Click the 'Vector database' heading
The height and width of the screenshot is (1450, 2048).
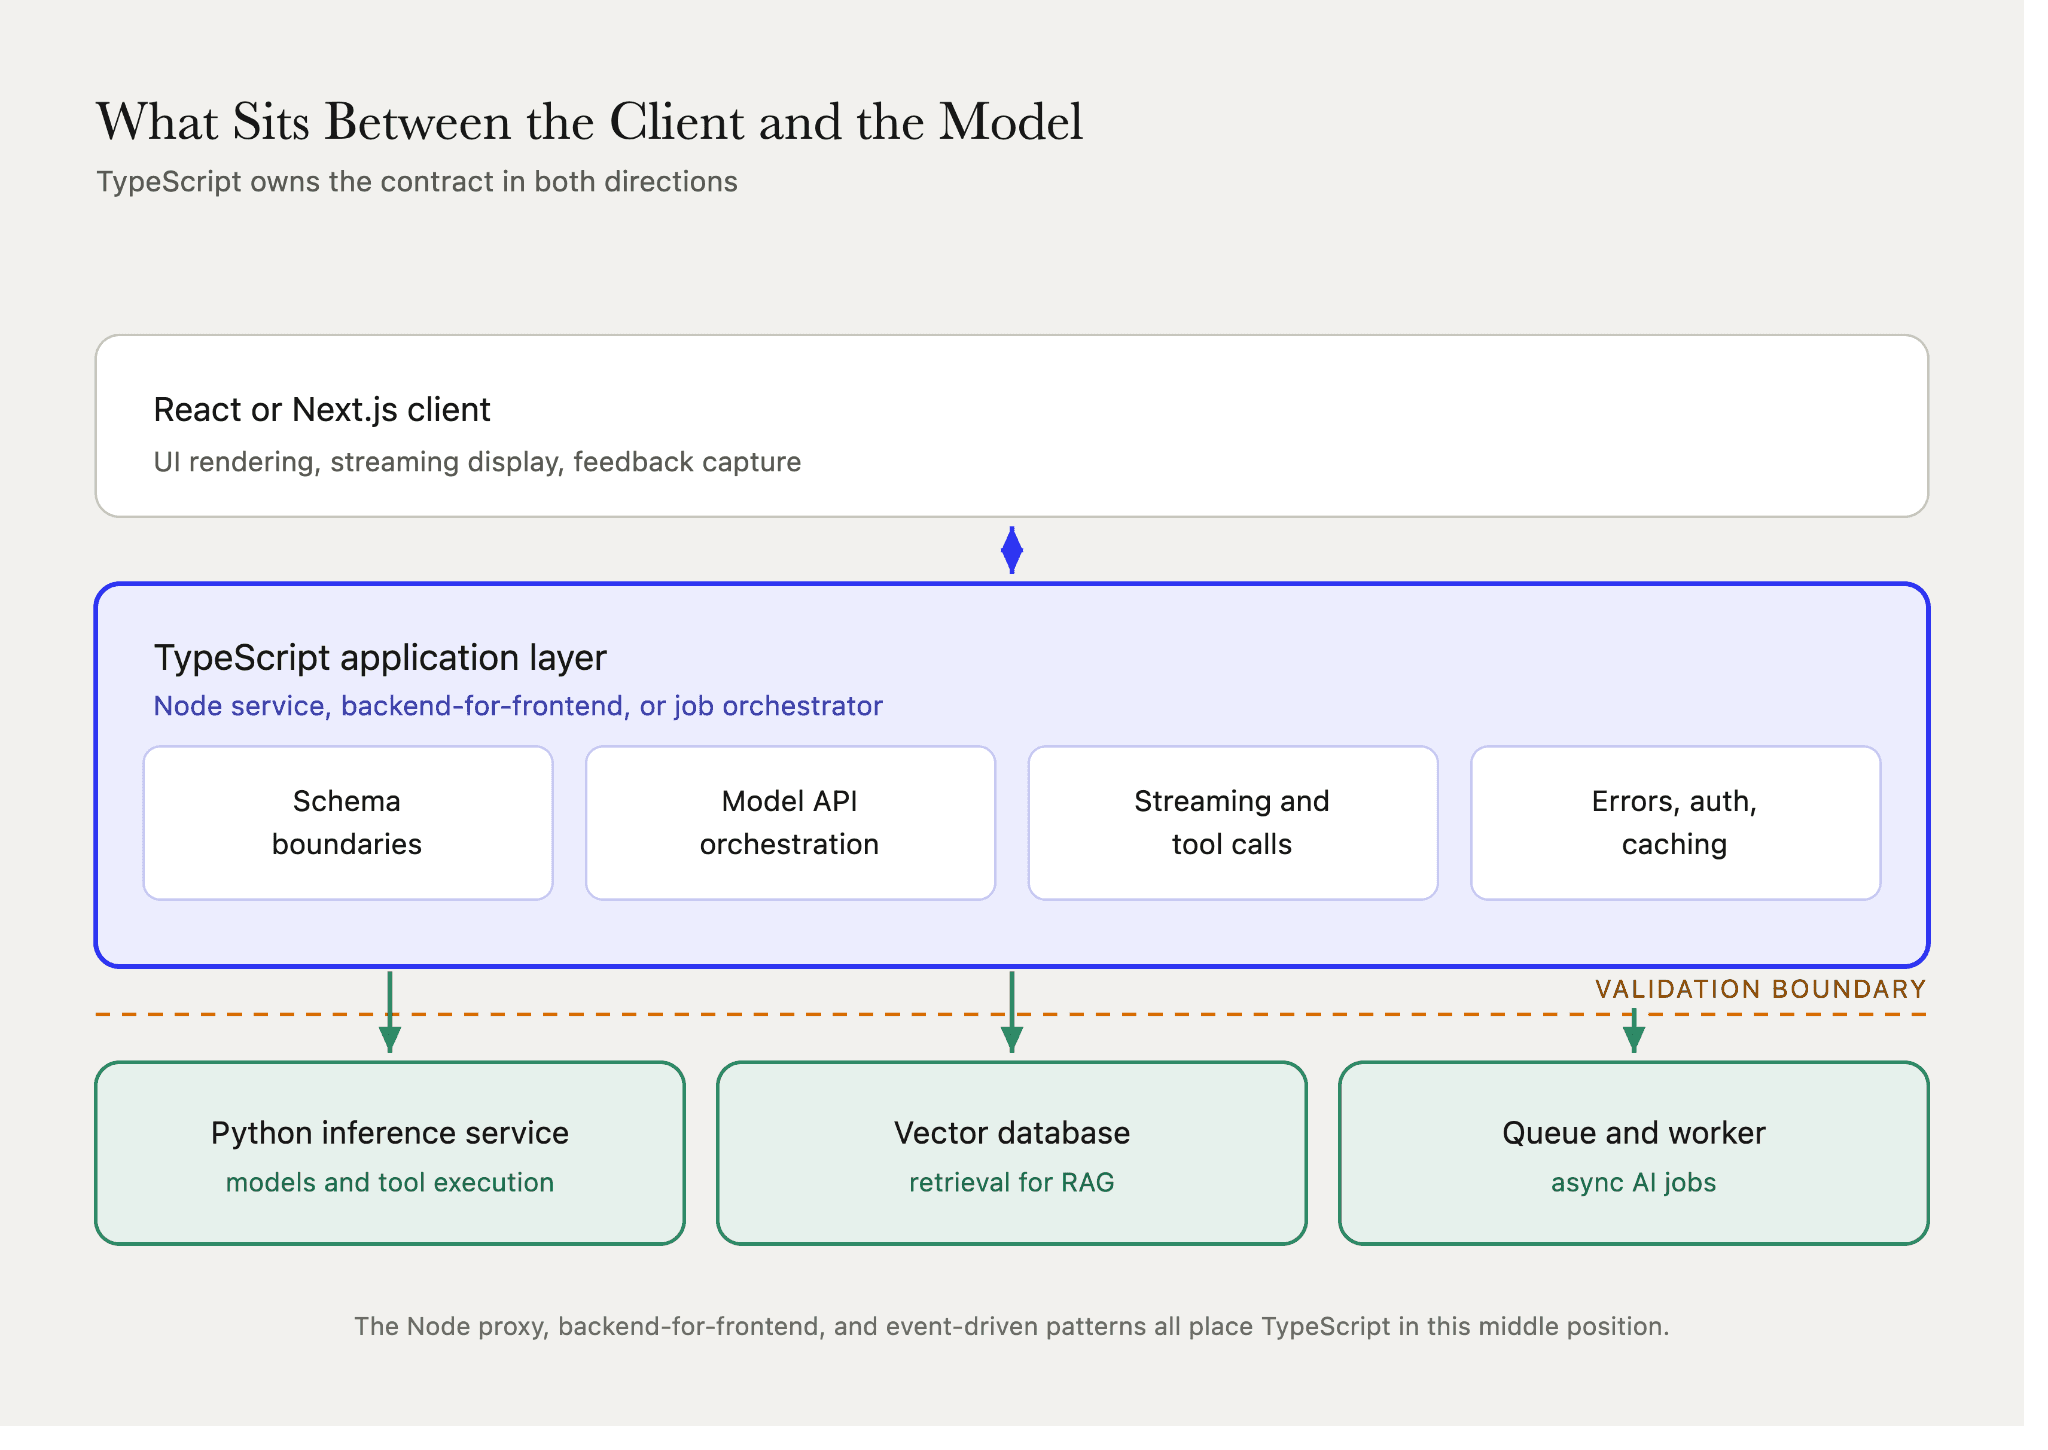pos(1012,1133)
